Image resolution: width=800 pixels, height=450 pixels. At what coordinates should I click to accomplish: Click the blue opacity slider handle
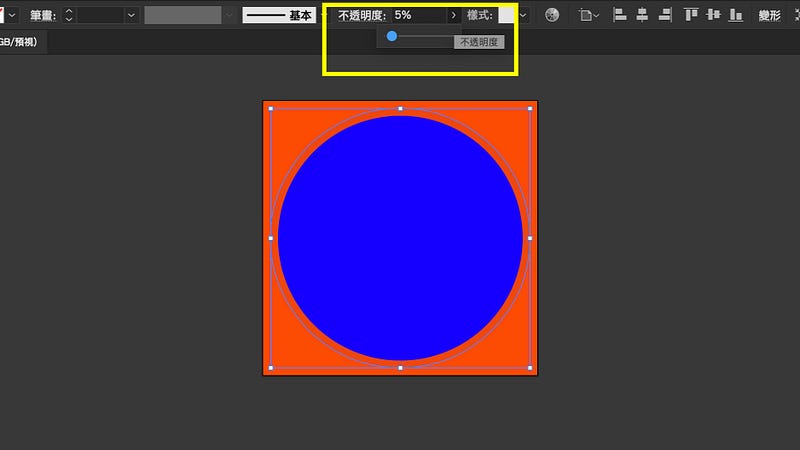click(x=392, y=36)
